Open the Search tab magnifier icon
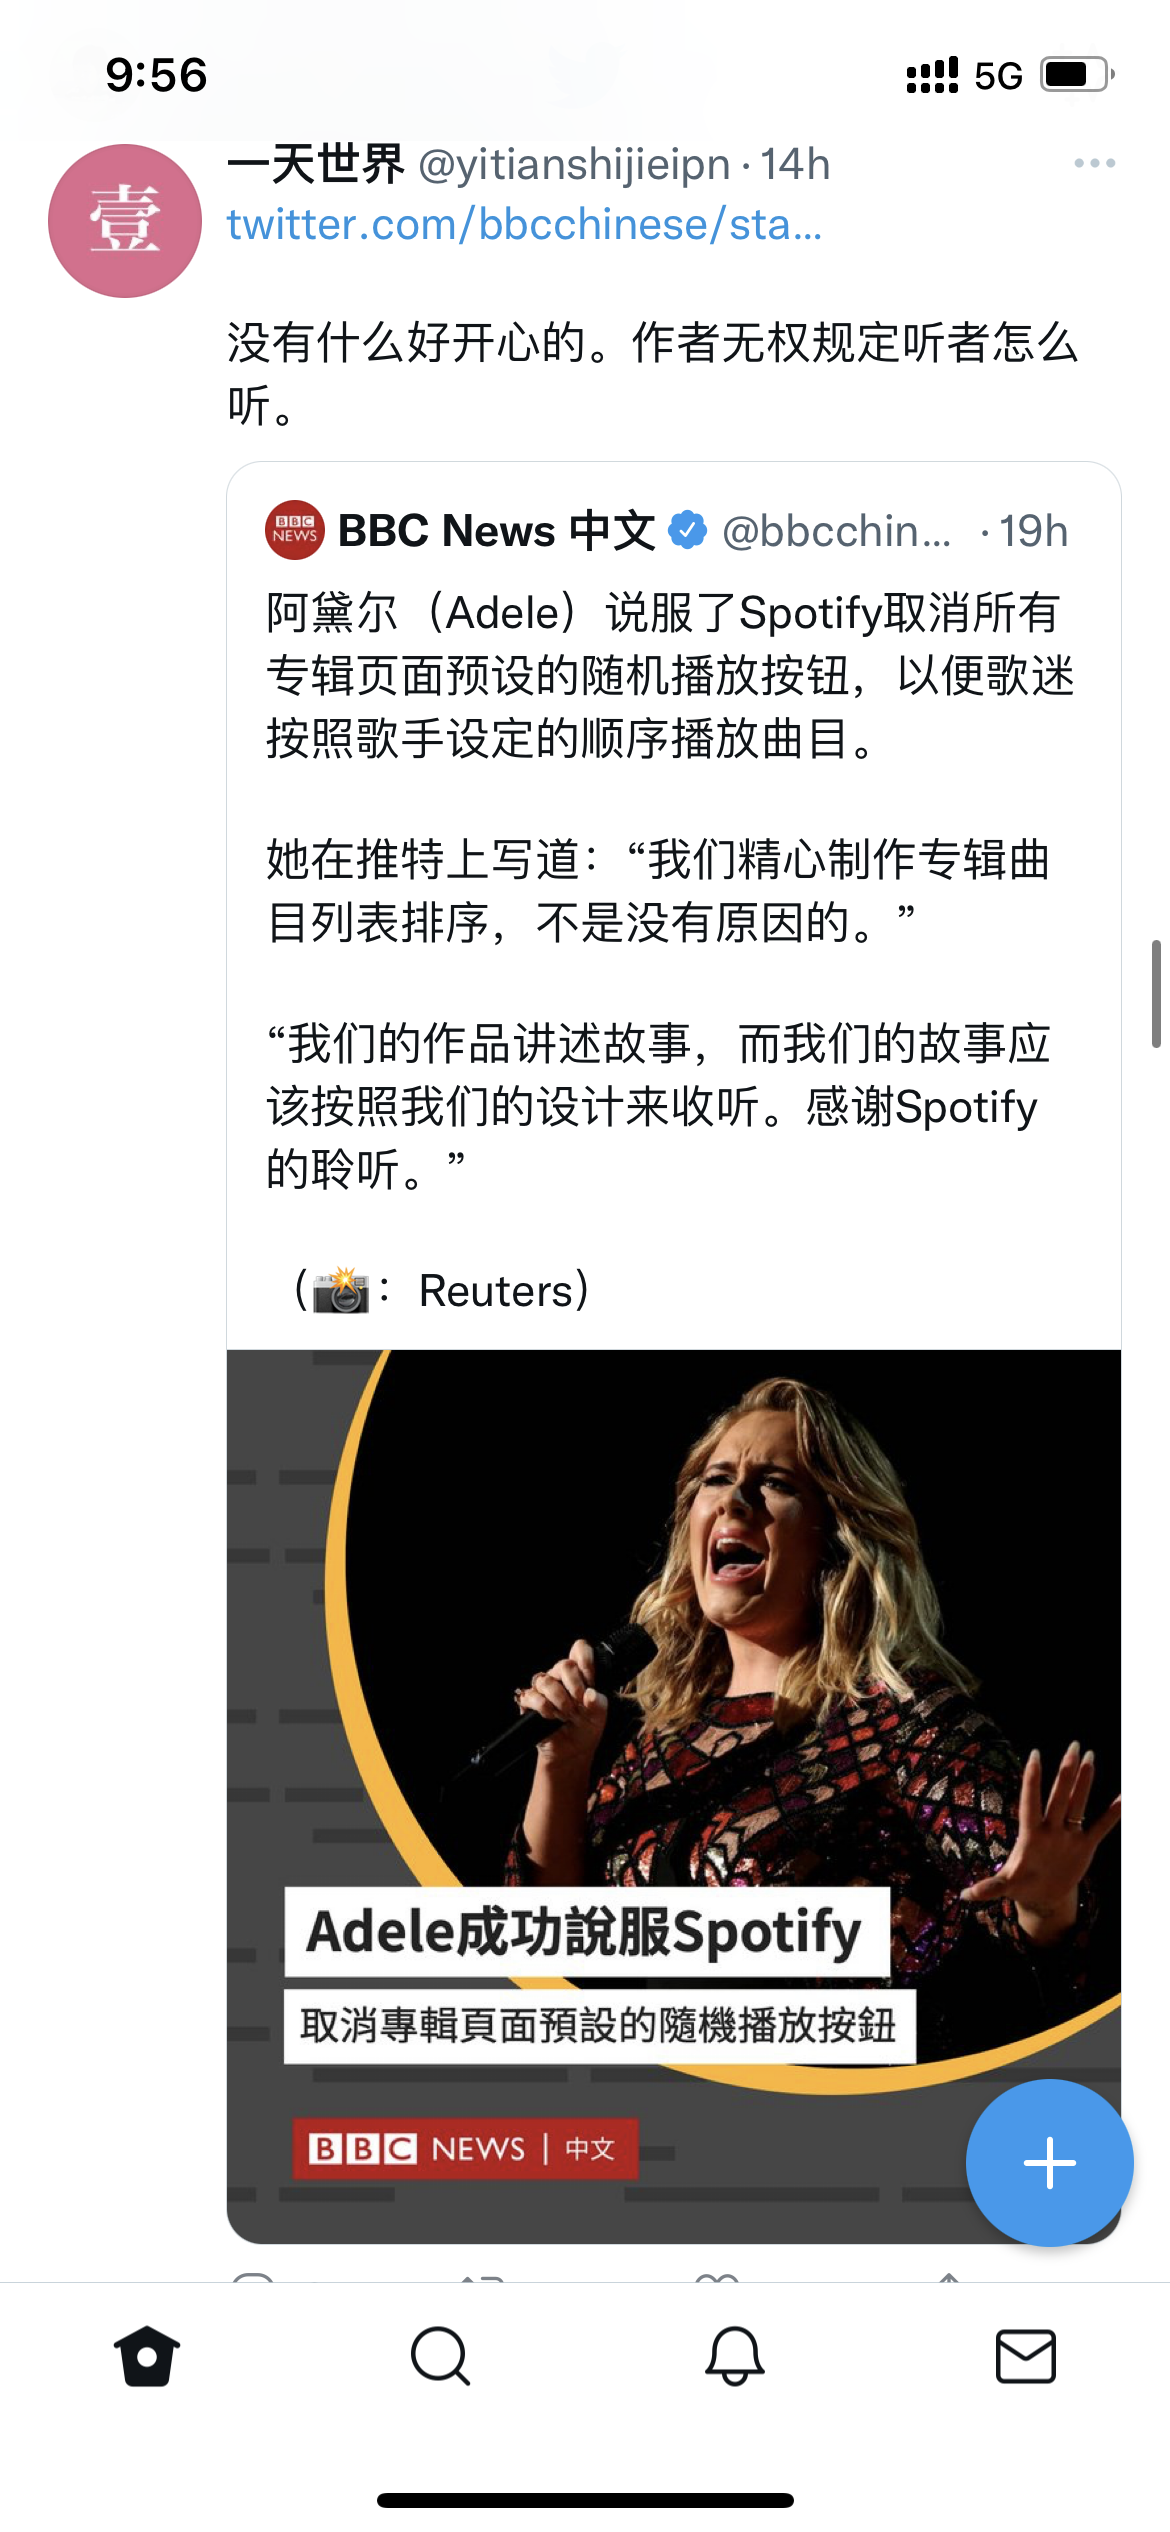Image resolution: width=1170 pixels, height=2532 pixels. click(x=440, y=2357)
